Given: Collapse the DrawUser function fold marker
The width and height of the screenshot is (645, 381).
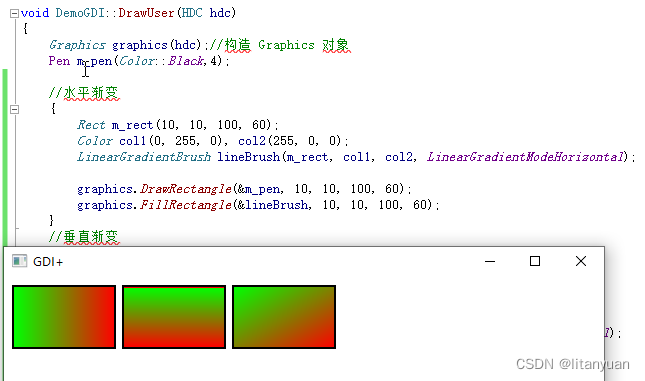Looking at the screenshot, I should point(14,14).
